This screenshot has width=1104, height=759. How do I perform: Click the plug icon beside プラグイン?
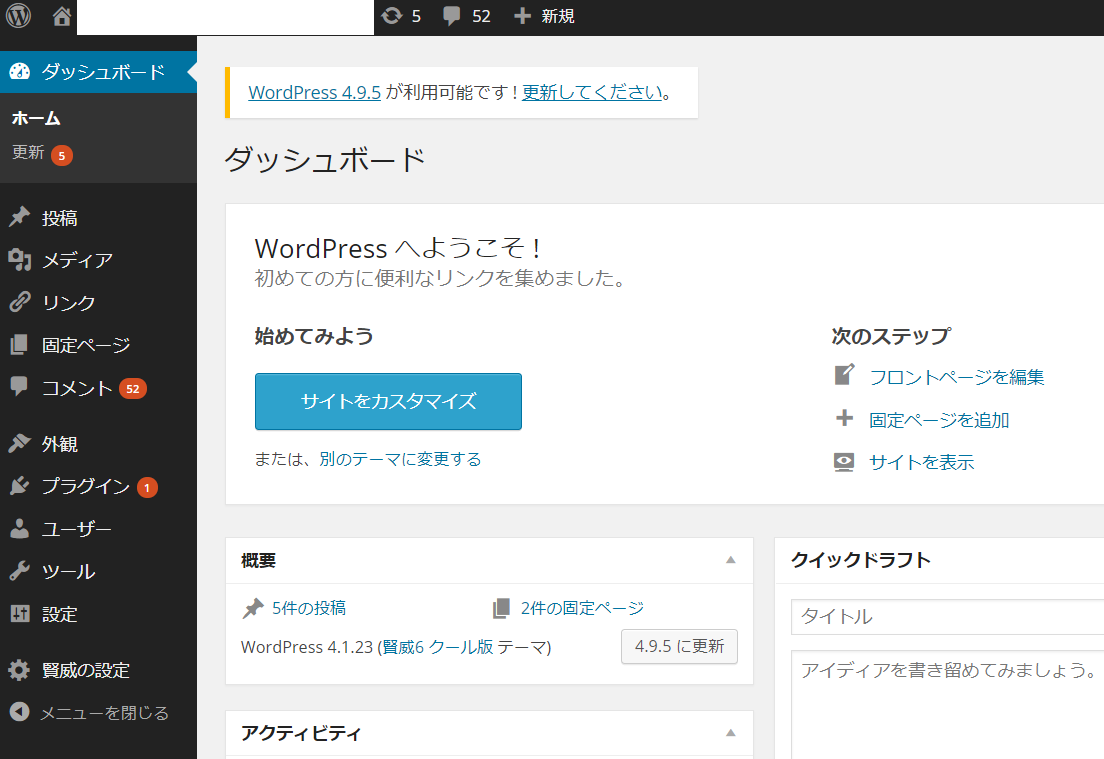coord(20,486)
